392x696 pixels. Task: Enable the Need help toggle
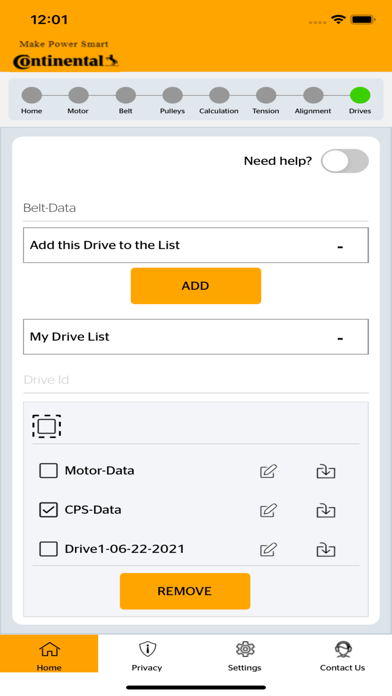click(345, 161)
